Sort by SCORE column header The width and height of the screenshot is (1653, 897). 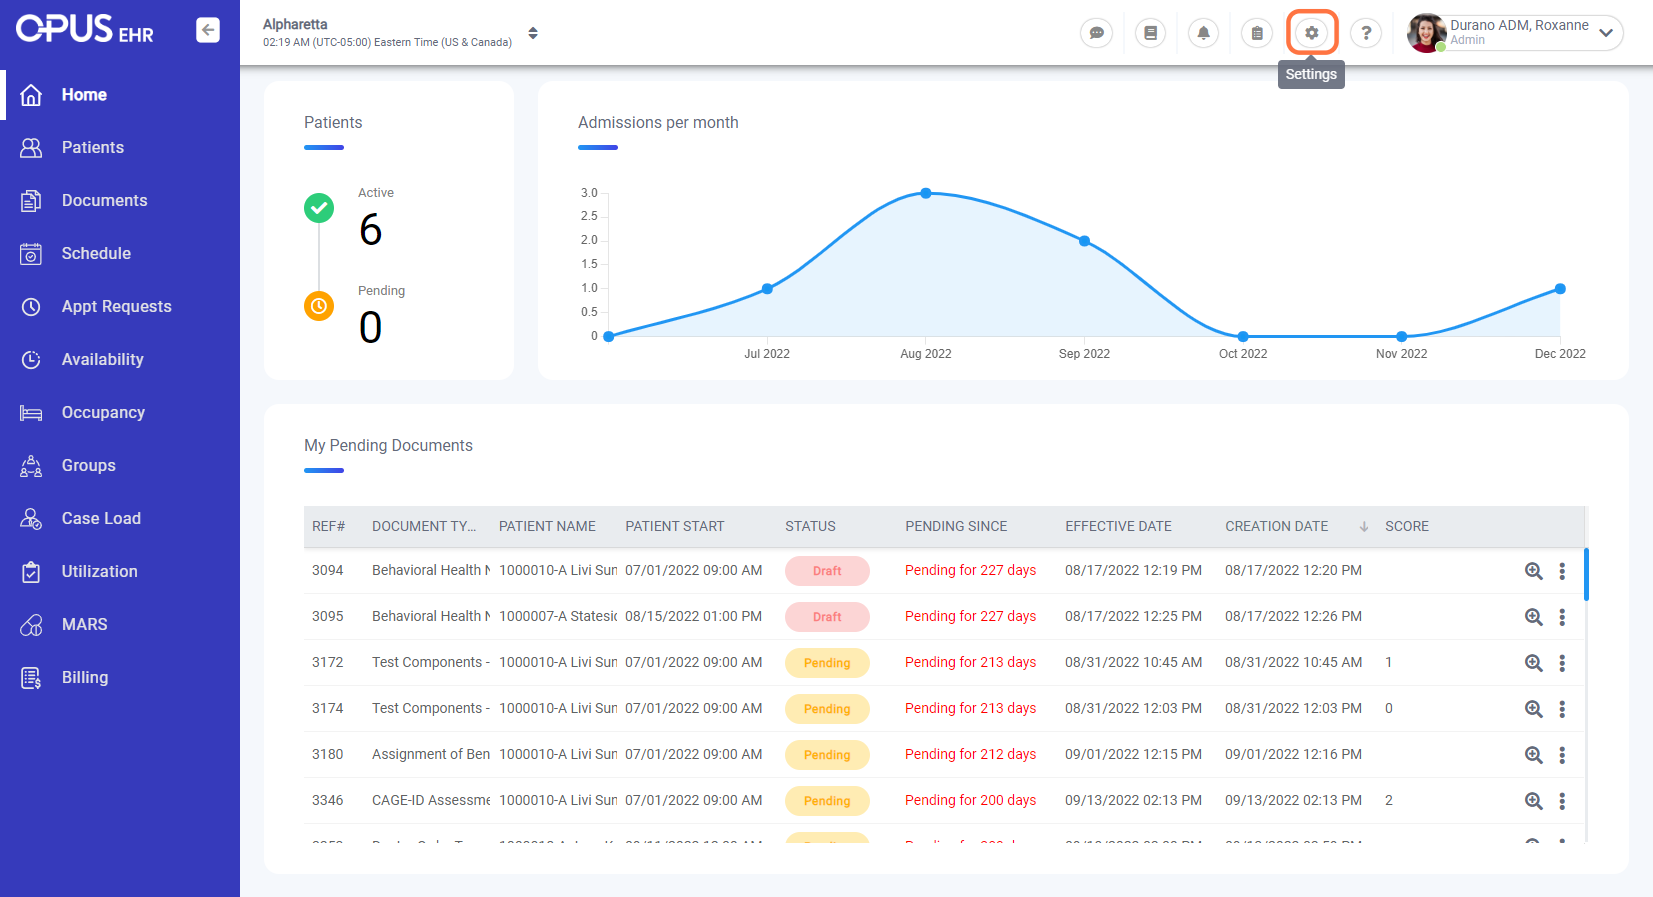(1407, 526)
